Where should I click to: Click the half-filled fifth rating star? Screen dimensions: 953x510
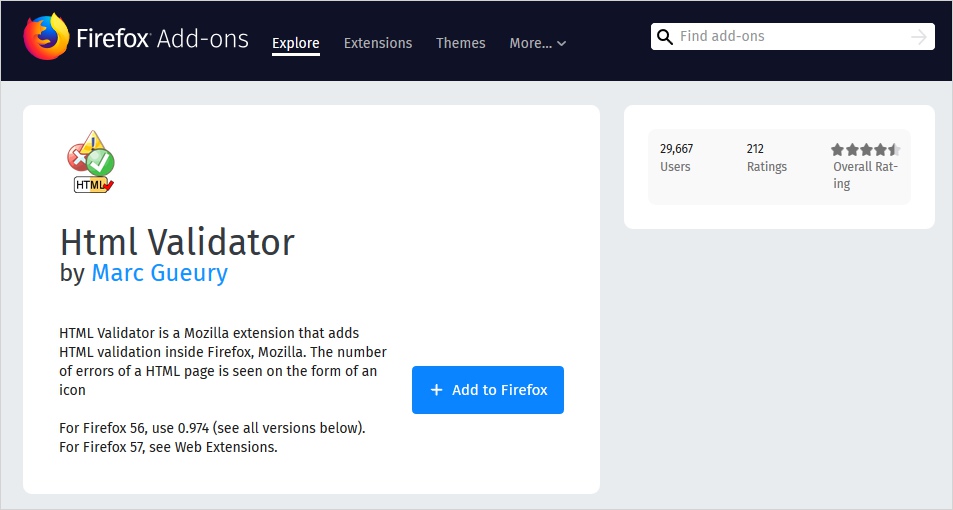(894, 150)
